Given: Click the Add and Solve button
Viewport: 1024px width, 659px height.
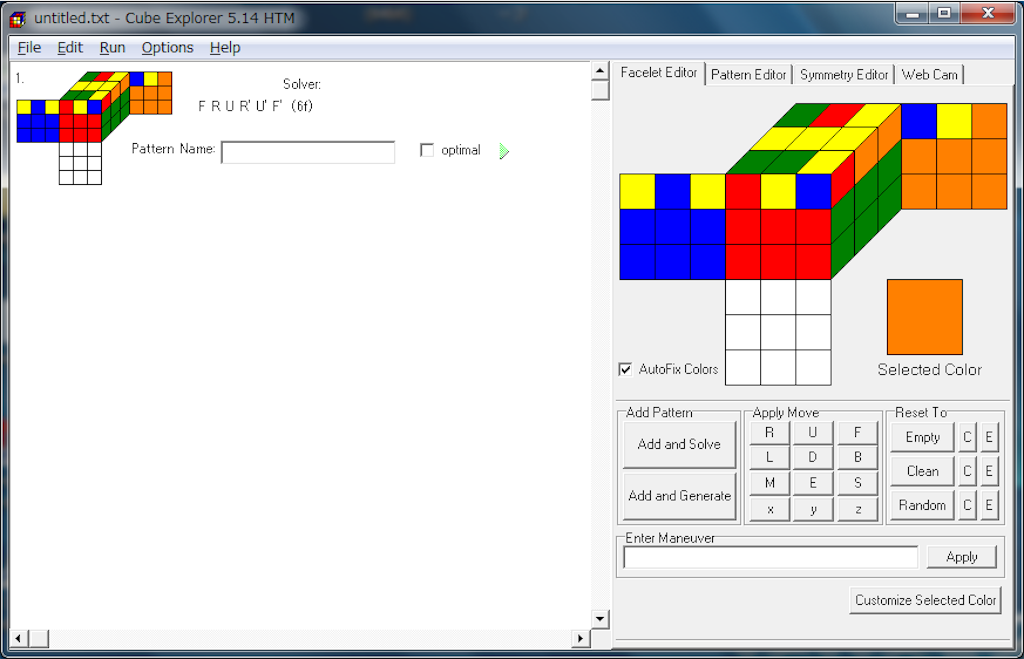Looking at the screenshot, I should coord(679,444).
